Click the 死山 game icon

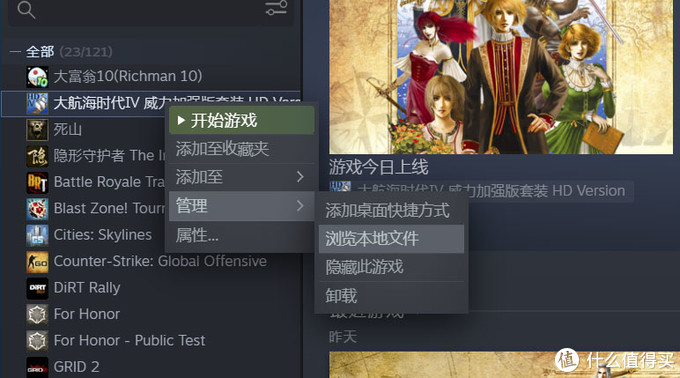click(x=37, y=130)
